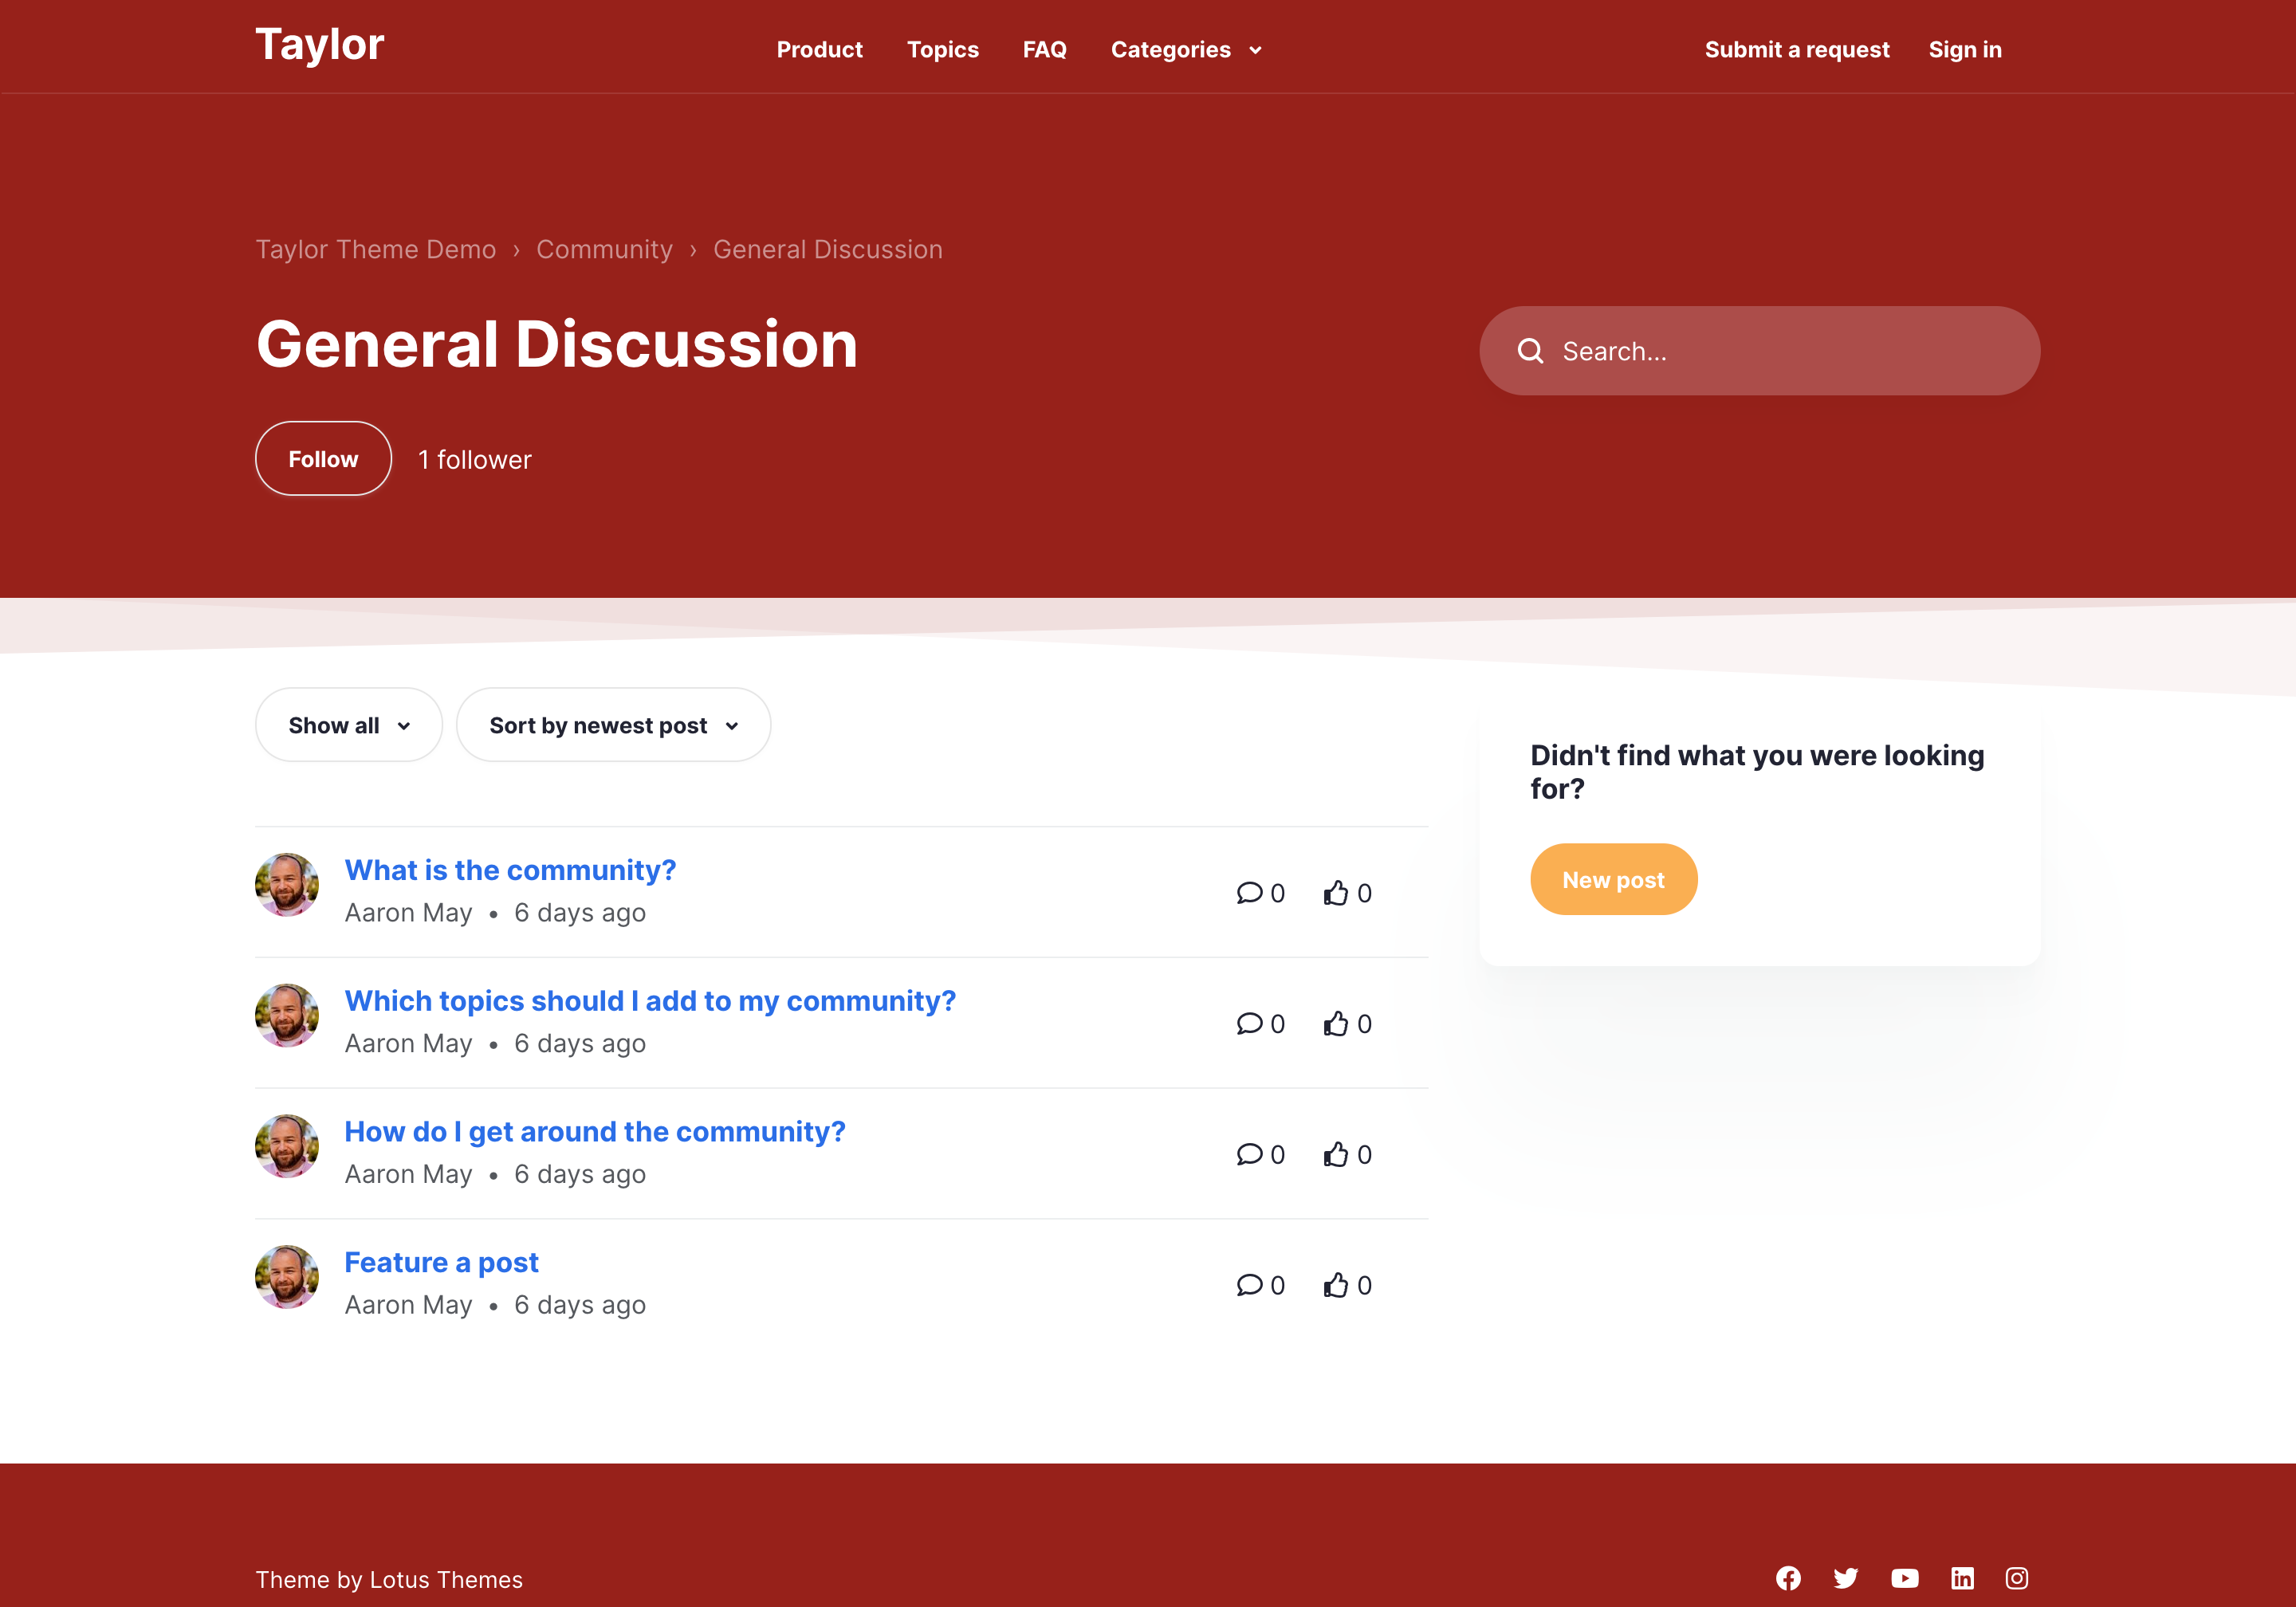Open the Twitter icon in footer
Viewport: 2296px width, 1607px height.
(1846, 1578)
